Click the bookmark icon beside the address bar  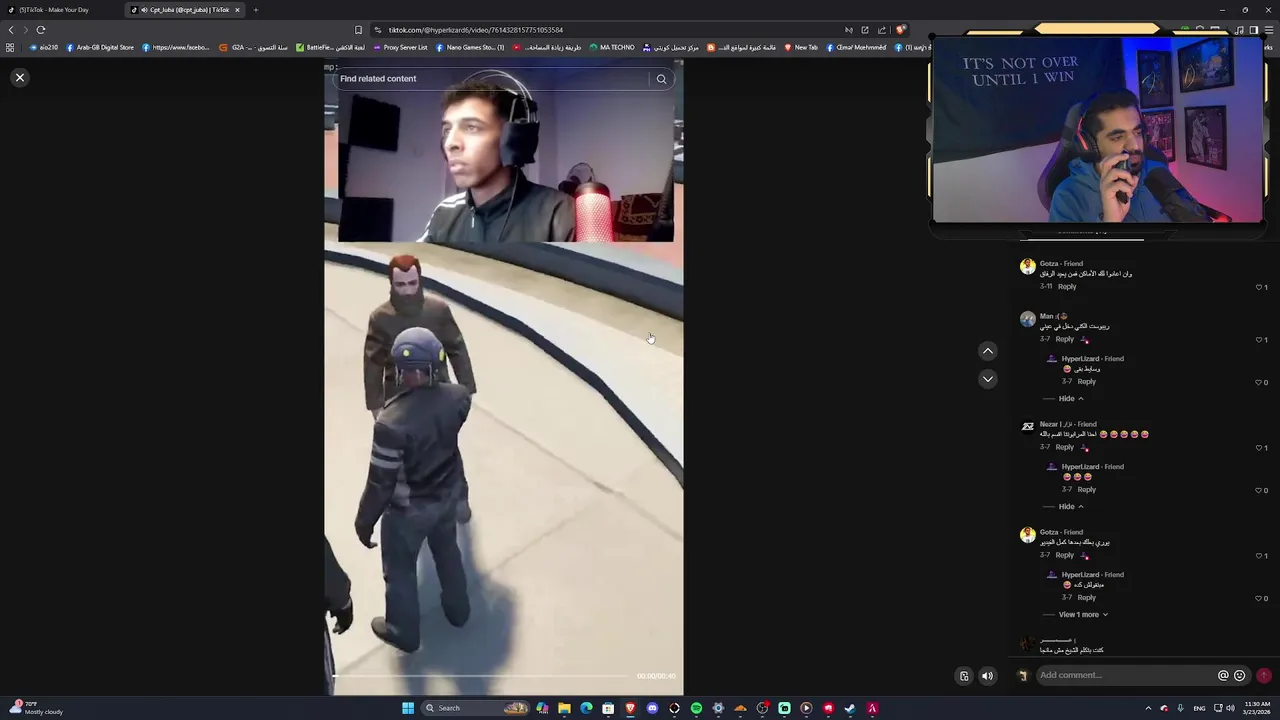point(358,30)
